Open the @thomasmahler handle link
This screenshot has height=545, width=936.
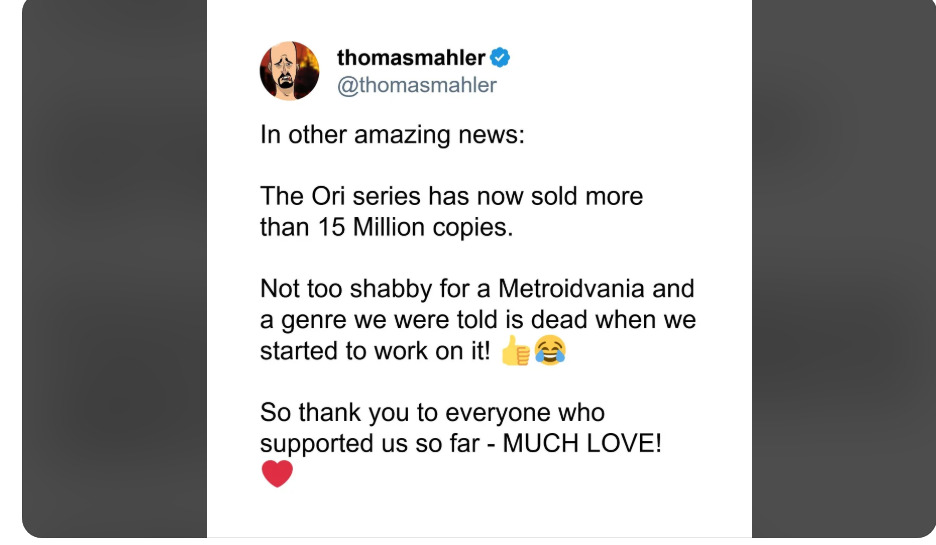(x=416, y=85)
